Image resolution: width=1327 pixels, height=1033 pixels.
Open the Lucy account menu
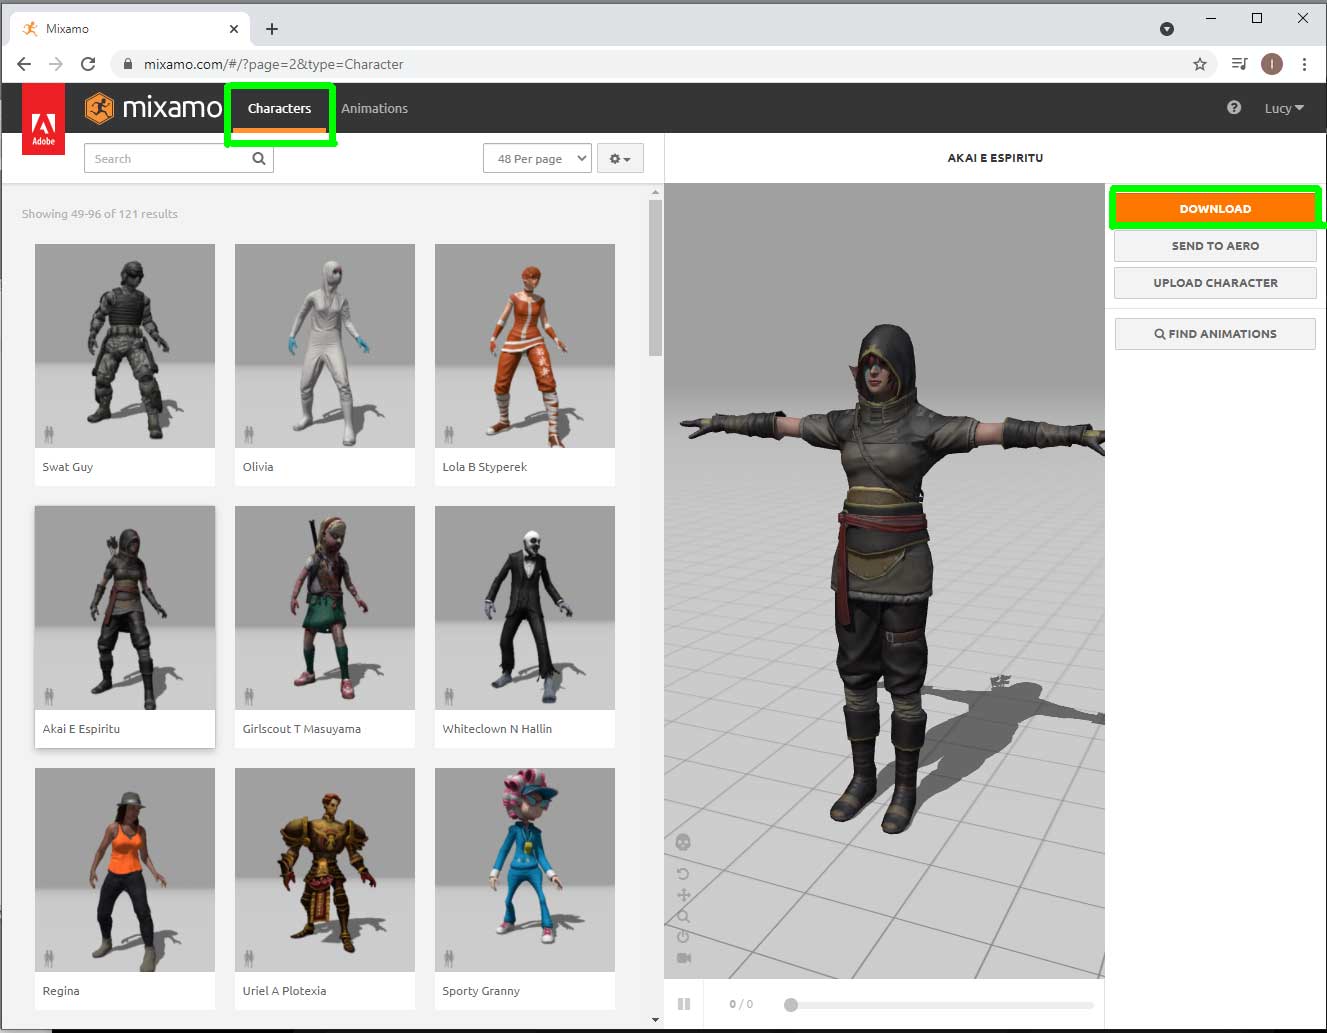coord(1283,108)
